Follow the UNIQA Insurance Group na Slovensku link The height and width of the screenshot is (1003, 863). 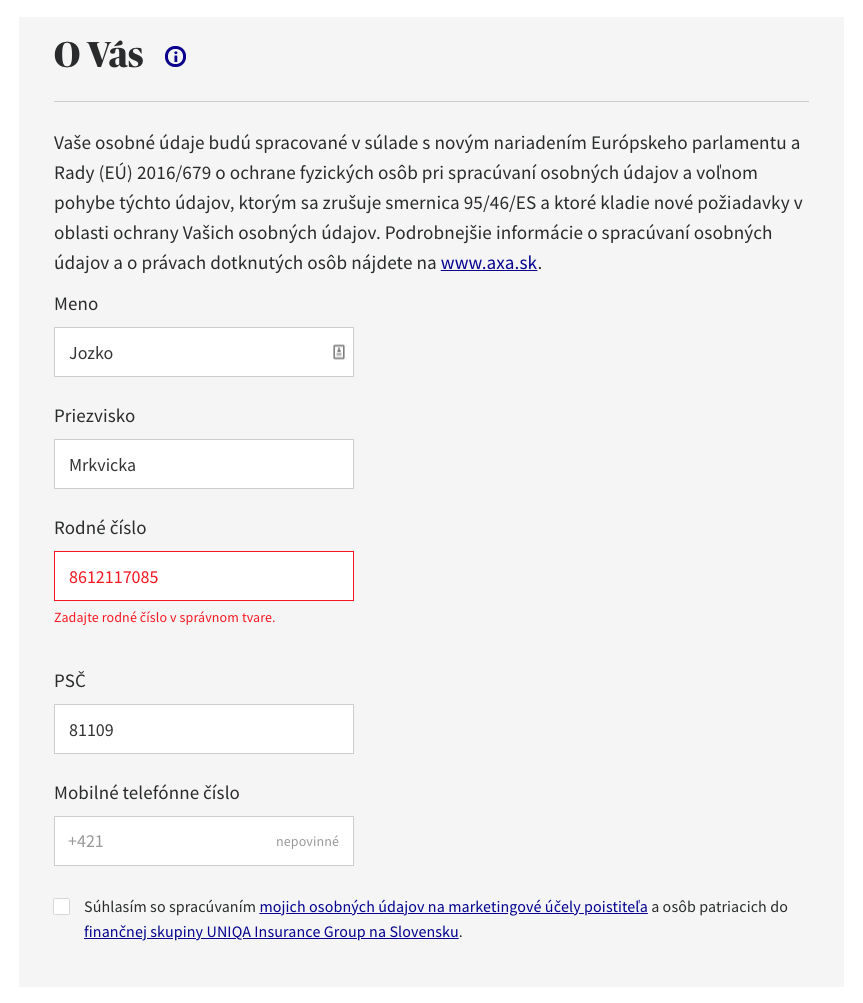272,932
